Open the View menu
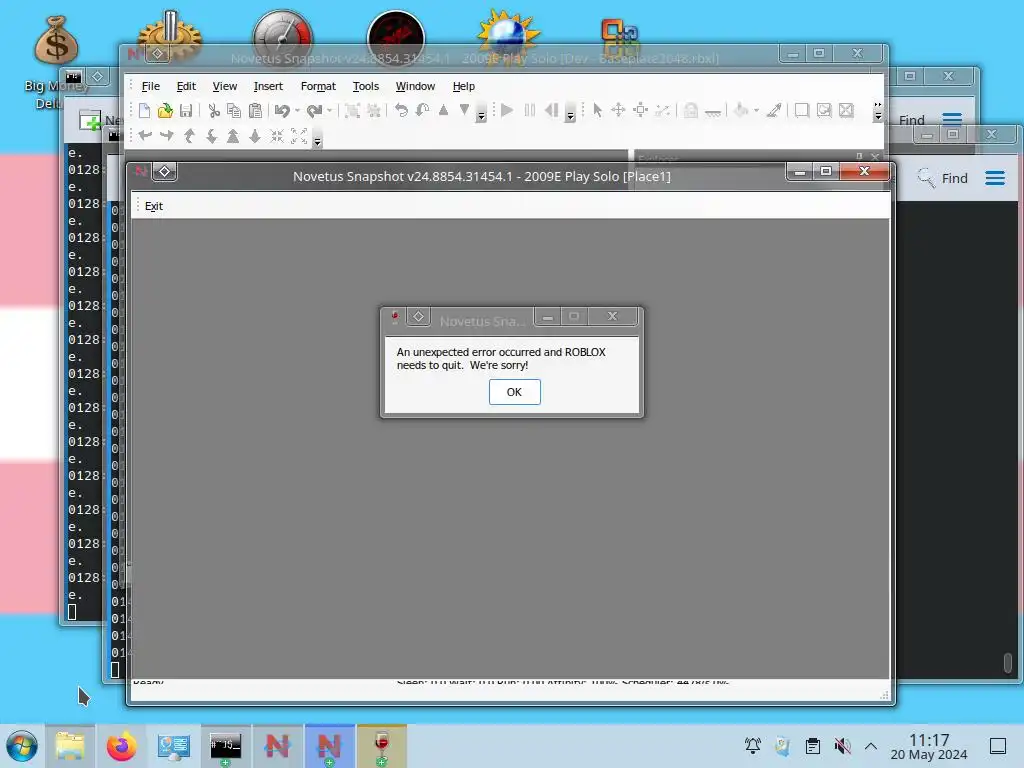The image size is (1024, 768). point(225,86)
